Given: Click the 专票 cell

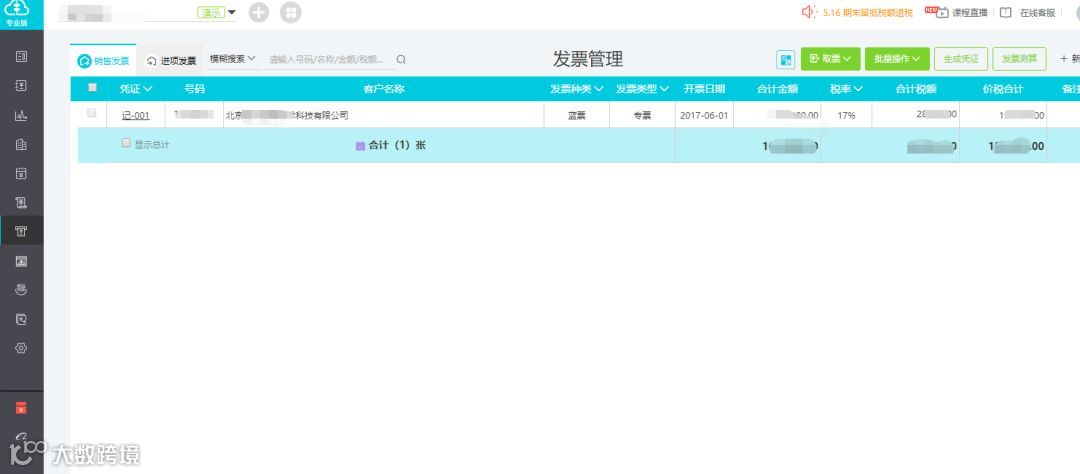Looking at the screenshot, I should (x=642, y=116).
